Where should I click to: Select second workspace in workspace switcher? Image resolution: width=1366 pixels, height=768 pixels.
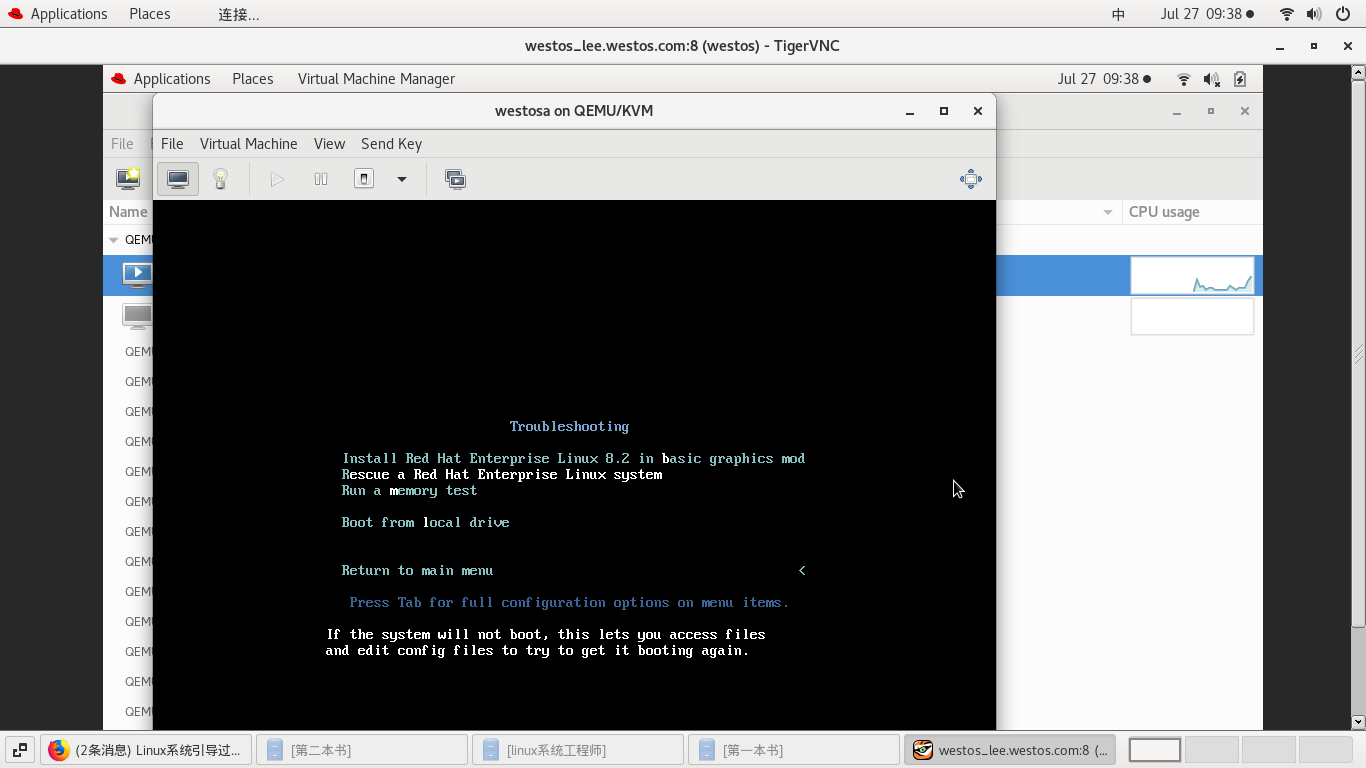coord(1212,750)
